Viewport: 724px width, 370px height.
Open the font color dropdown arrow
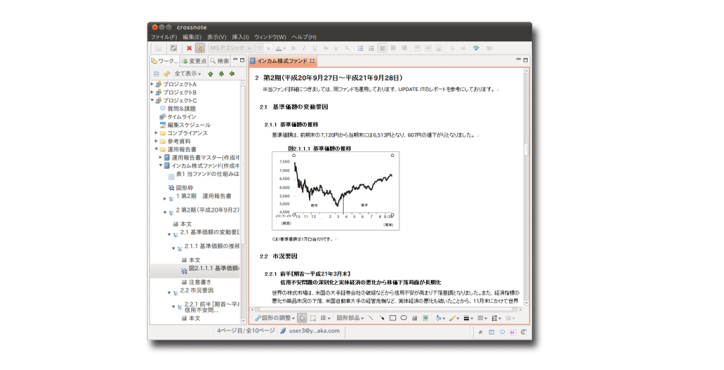click(x=284, y=49)
